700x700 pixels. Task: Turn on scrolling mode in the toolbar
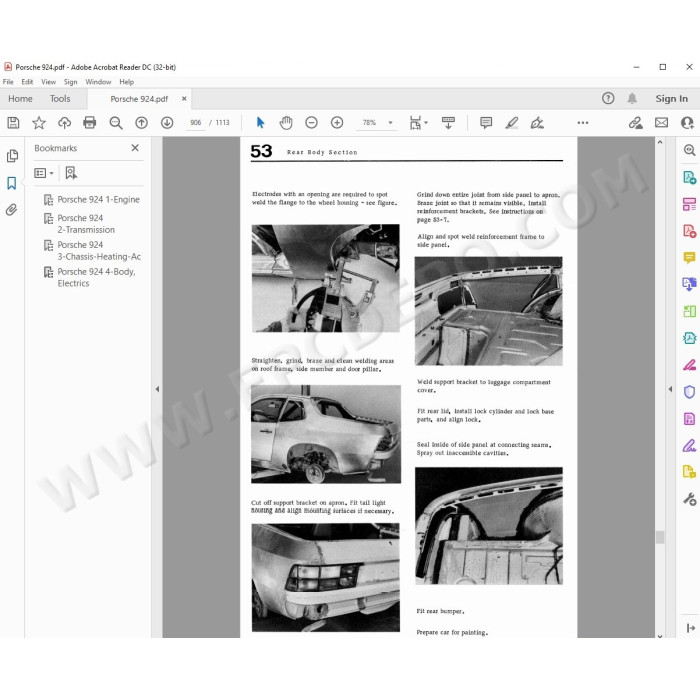(448, 123)
